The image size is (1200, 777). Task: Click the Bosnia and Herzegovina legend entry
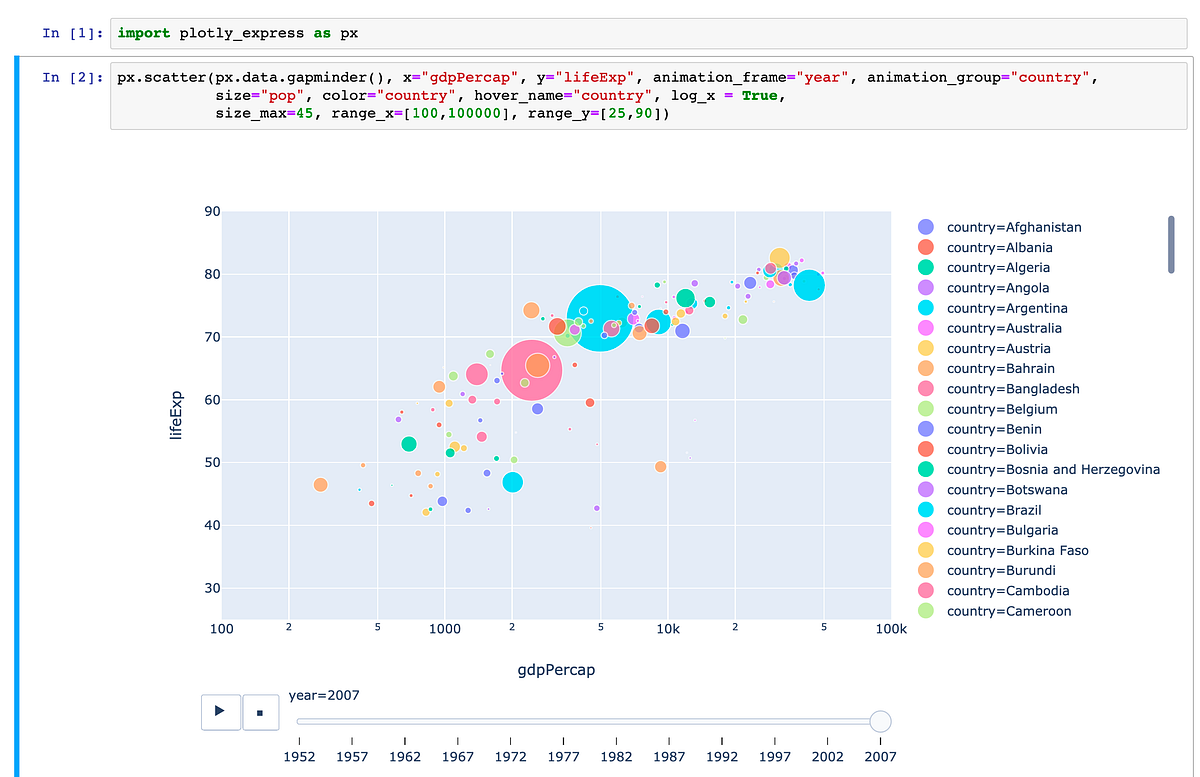point(1053,469)
